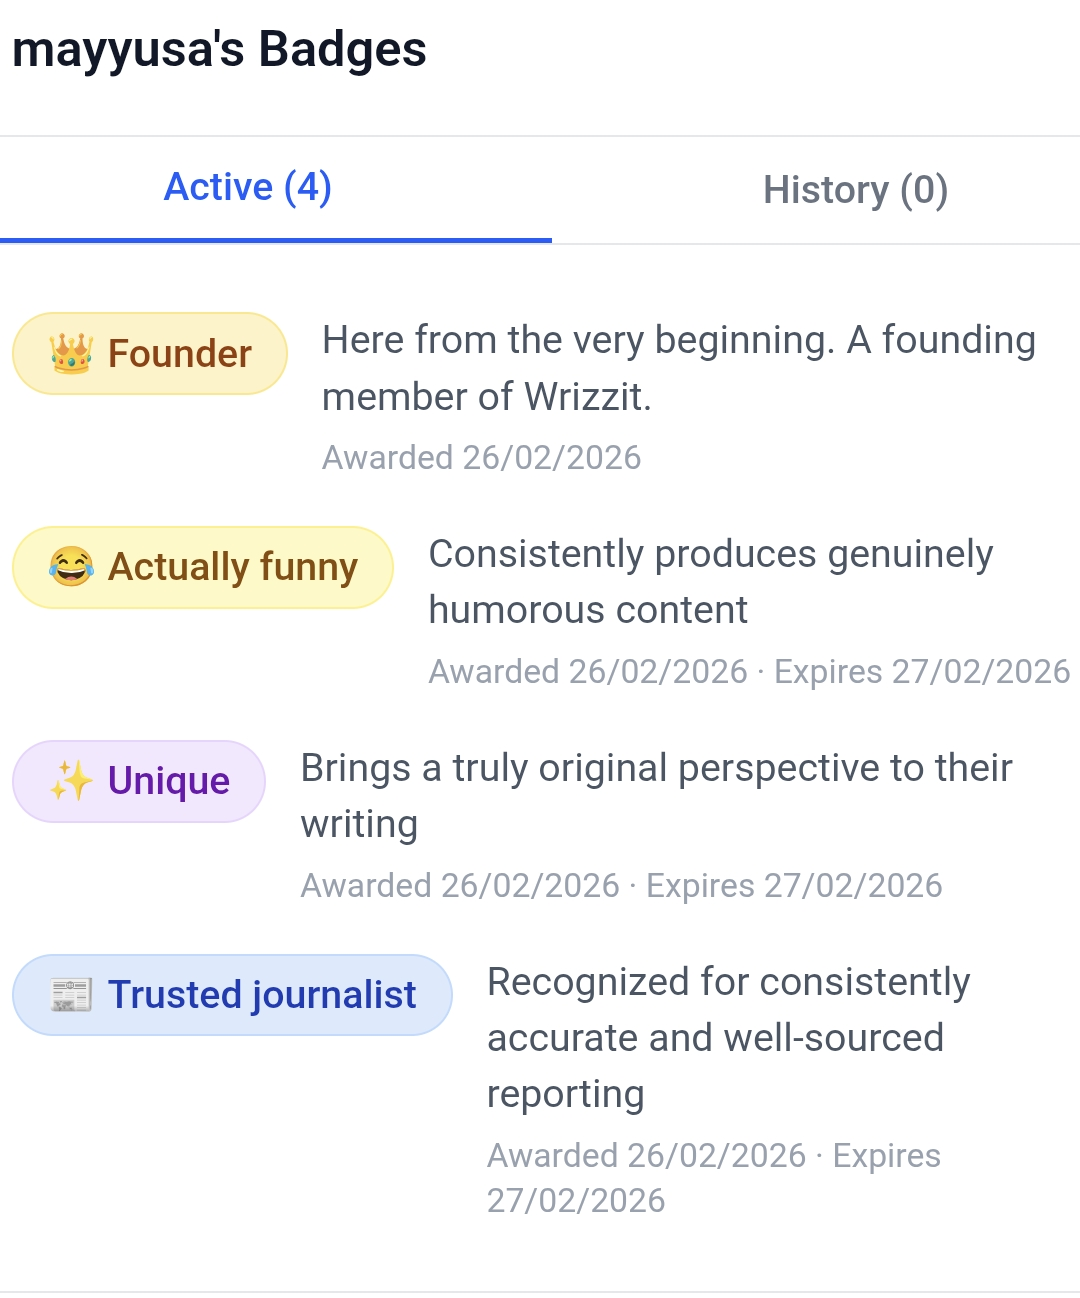Click the Trusted journalist award and expiry dates
The image size is (1080, 1298).
(713, 1177)
